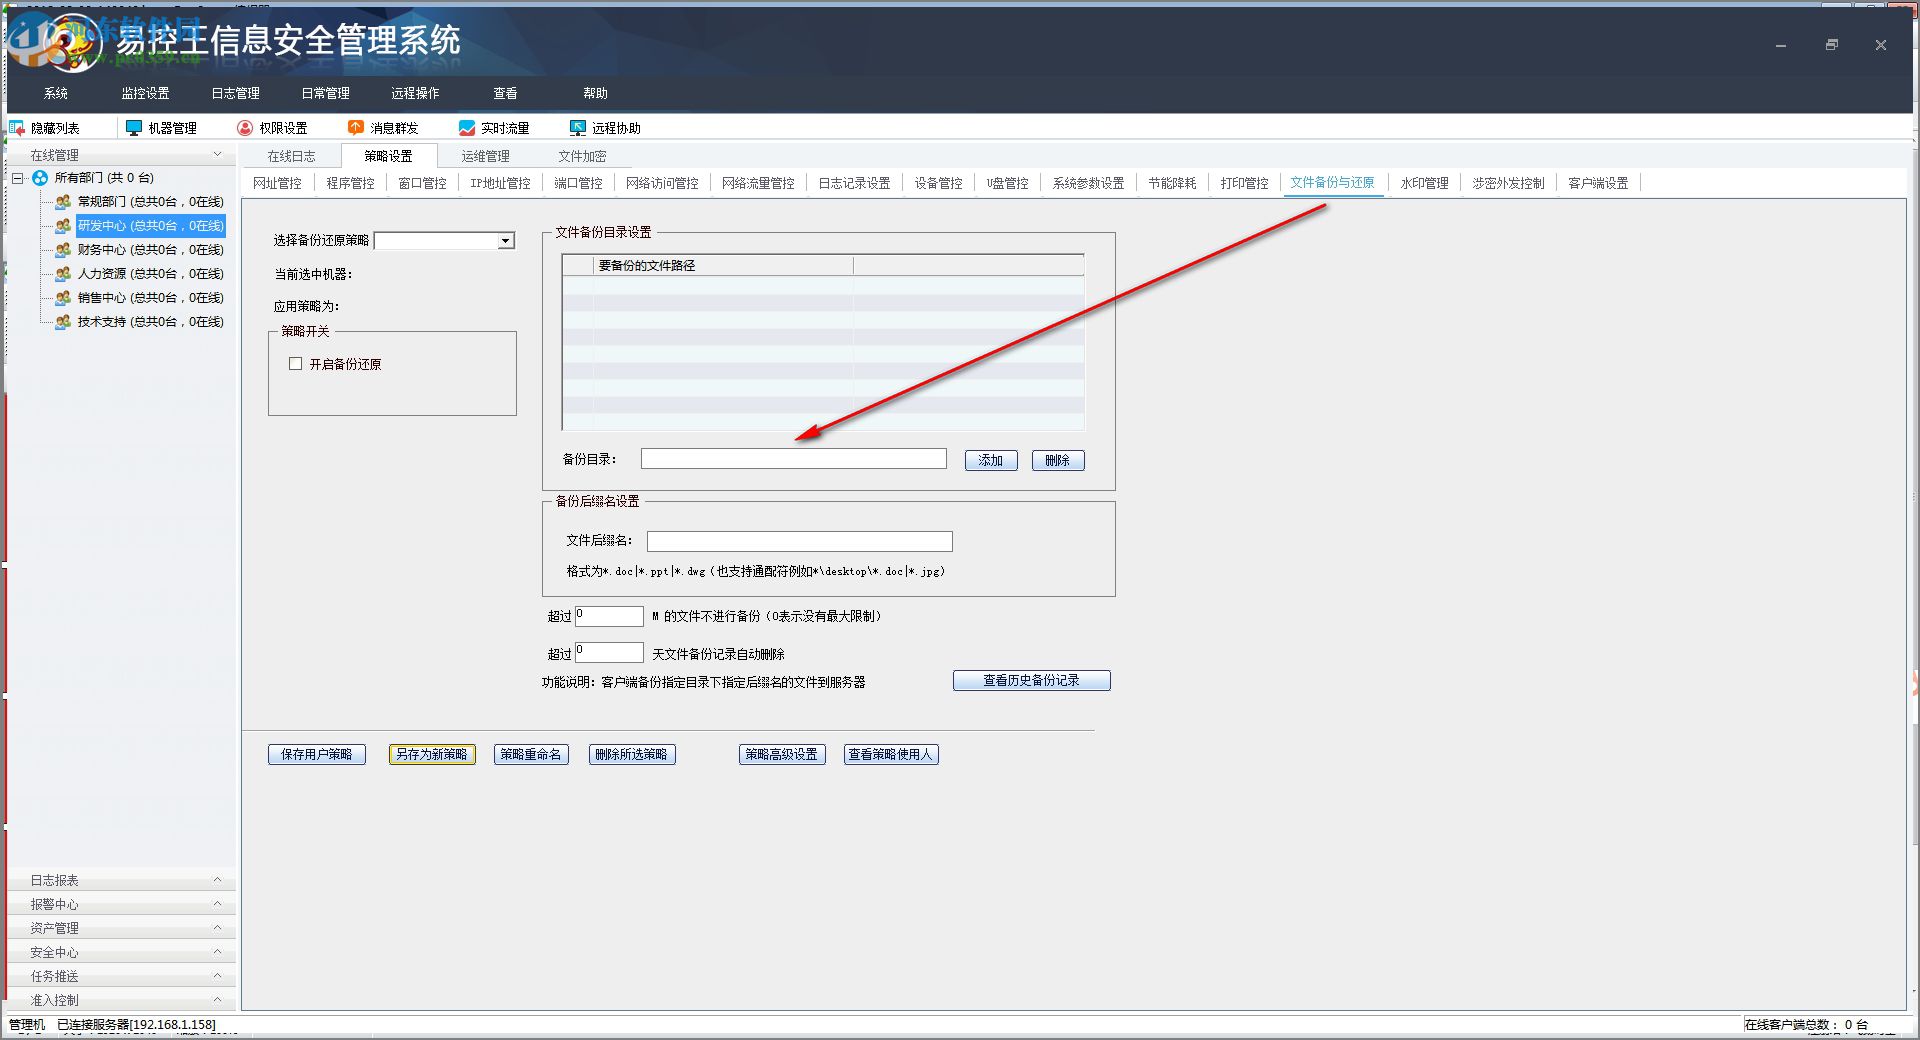
Task: Open the 选择备份还原策略 dropdown
Action: pos(506,241)
